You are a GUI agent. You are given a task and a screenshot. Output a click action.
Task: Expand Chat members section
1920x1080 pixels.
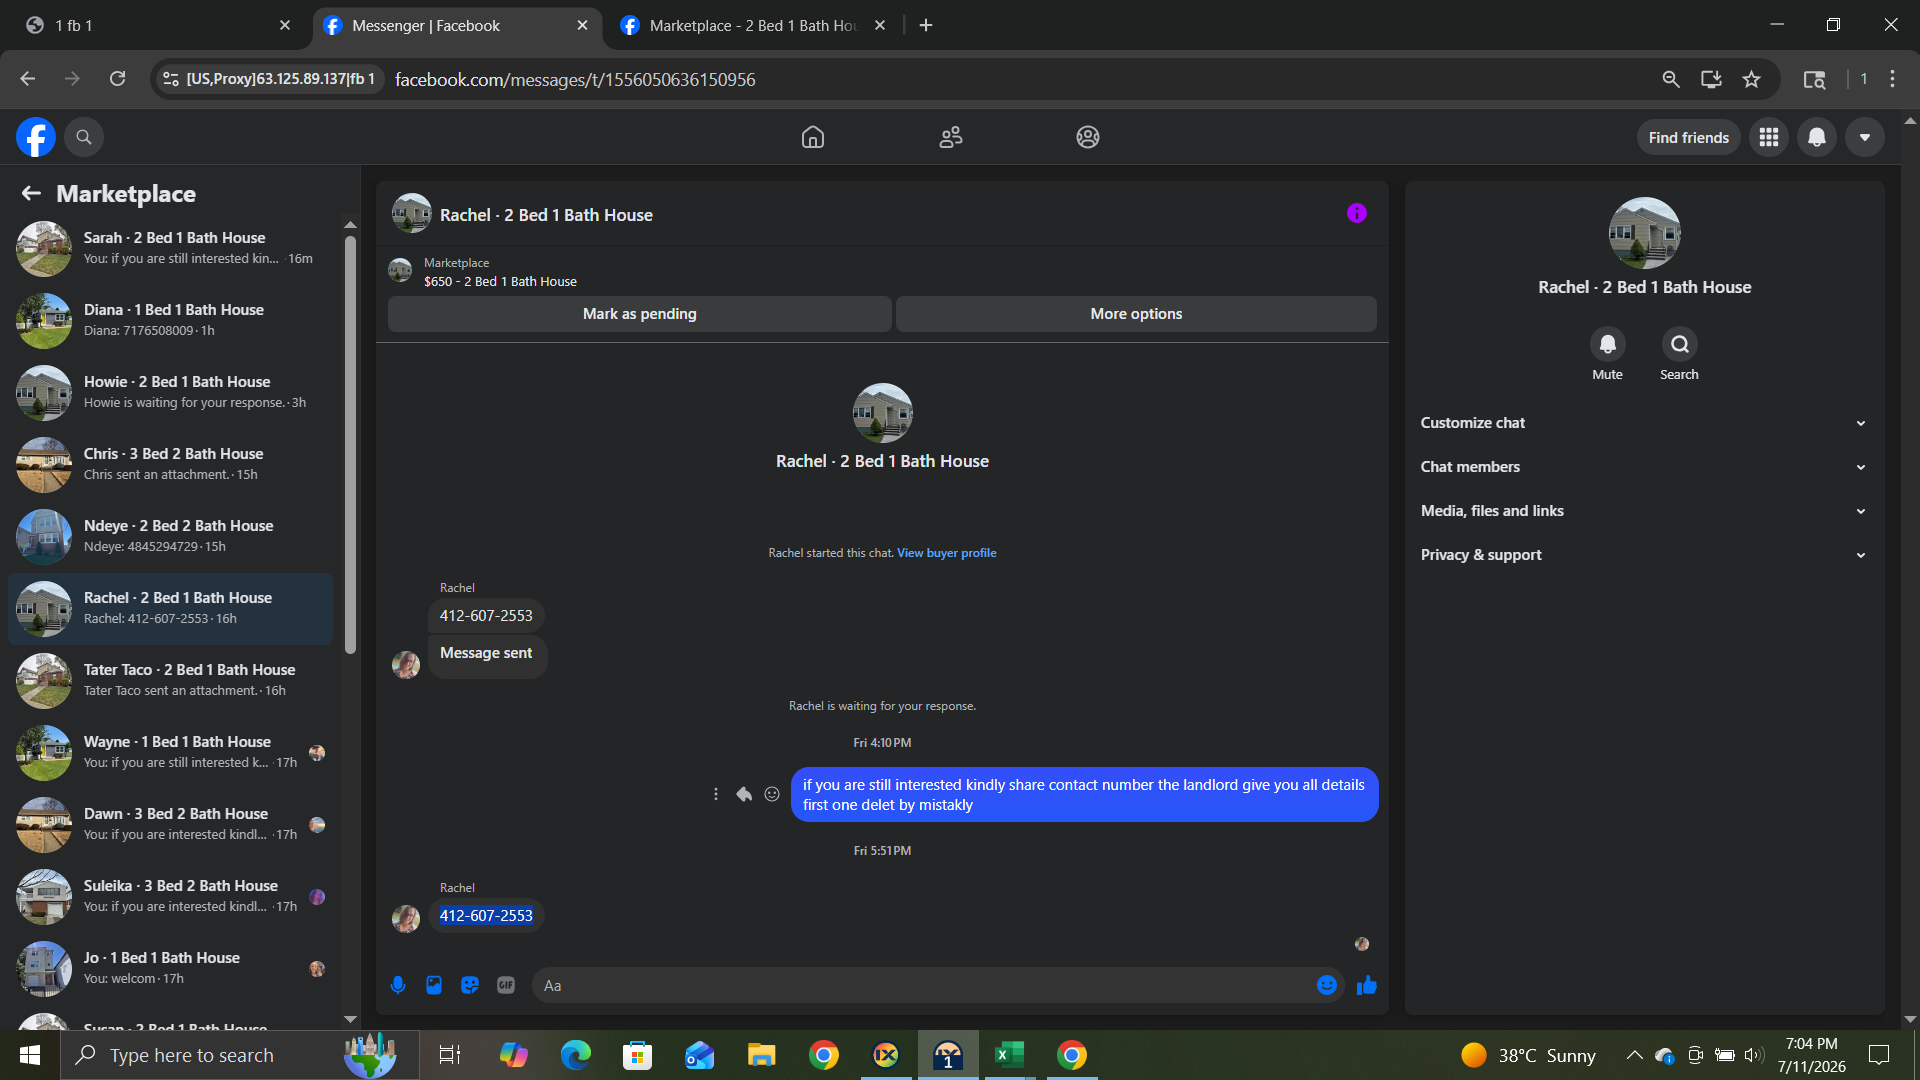pos(1644,467)
